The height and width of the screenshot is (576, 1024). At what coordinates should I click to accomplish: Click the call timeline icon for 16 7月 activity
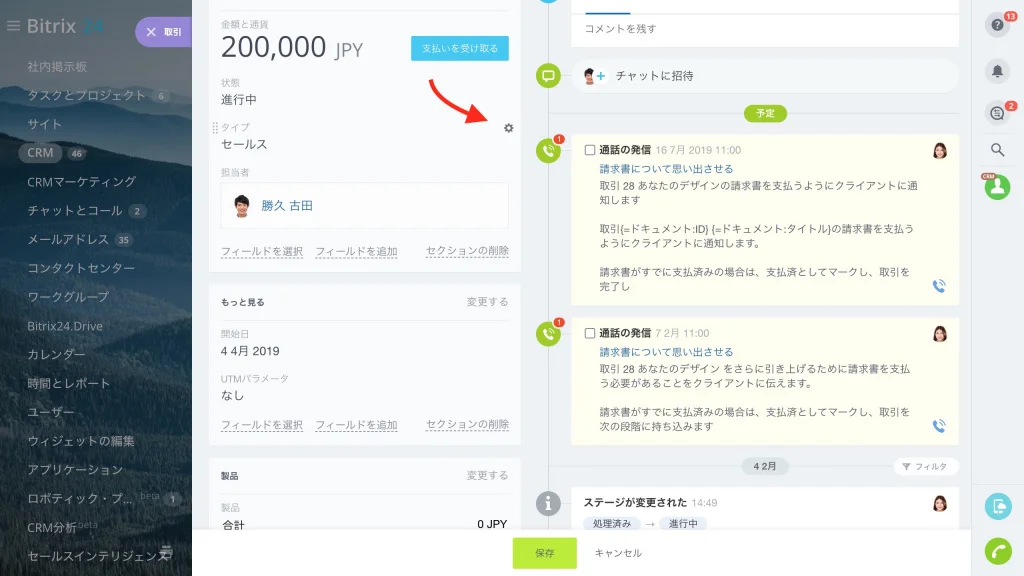click(x=548, y=151)
